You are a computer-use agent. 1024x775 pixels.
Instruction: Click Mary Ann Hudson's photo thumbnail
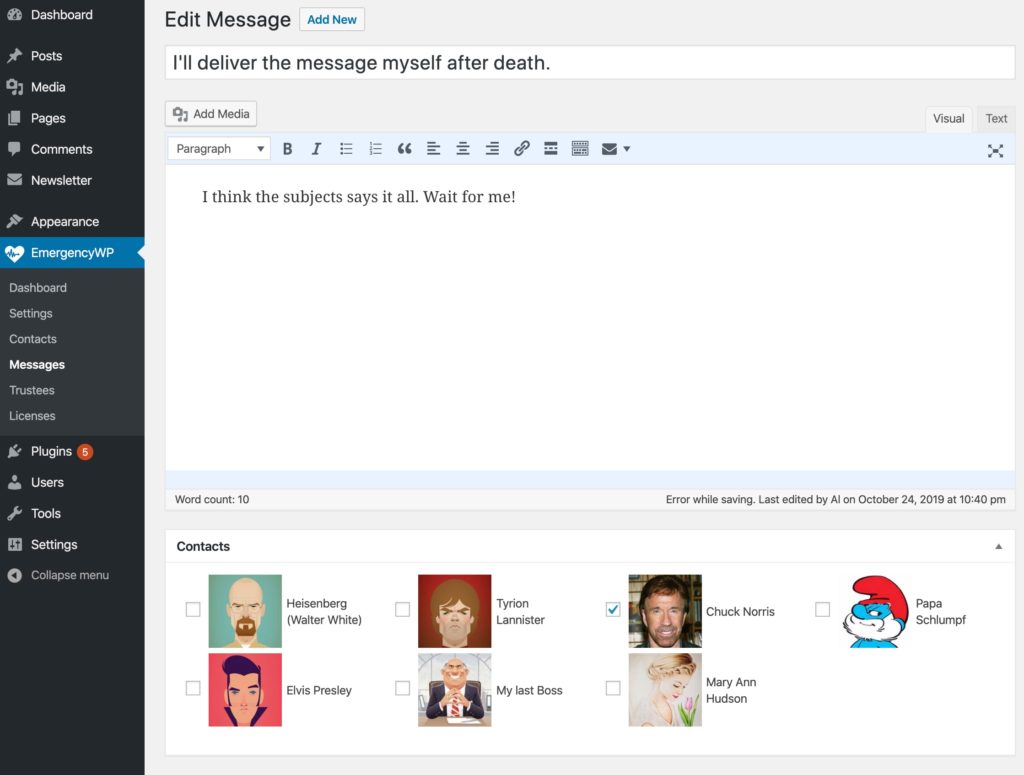665,690
